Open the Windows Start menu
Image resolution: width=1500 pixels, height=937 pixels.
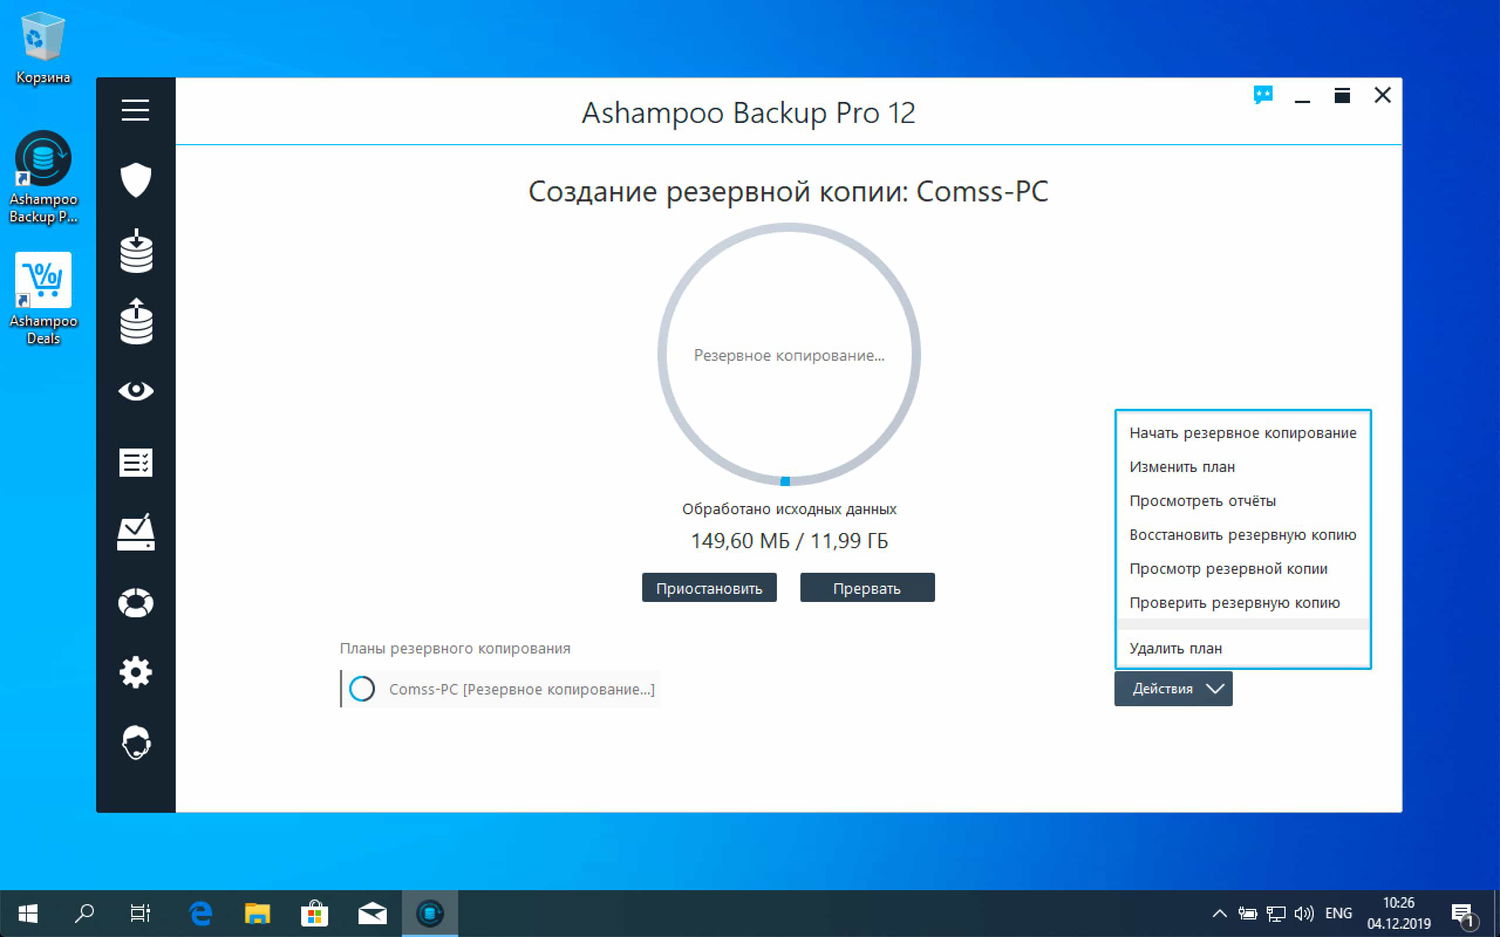28,913
